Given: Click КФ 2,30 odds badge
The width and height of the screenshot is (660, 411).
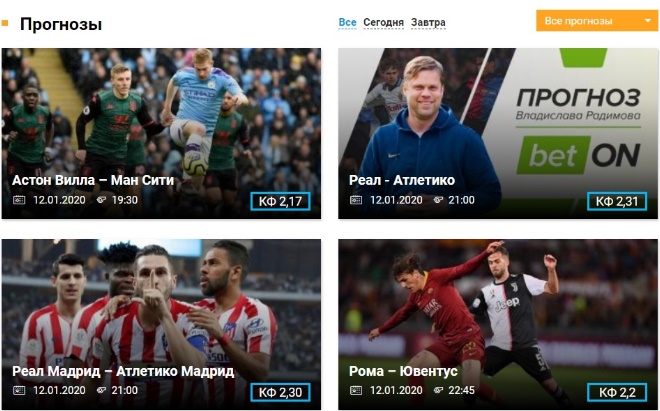Looking at the screenshot, I should [280, 392].
